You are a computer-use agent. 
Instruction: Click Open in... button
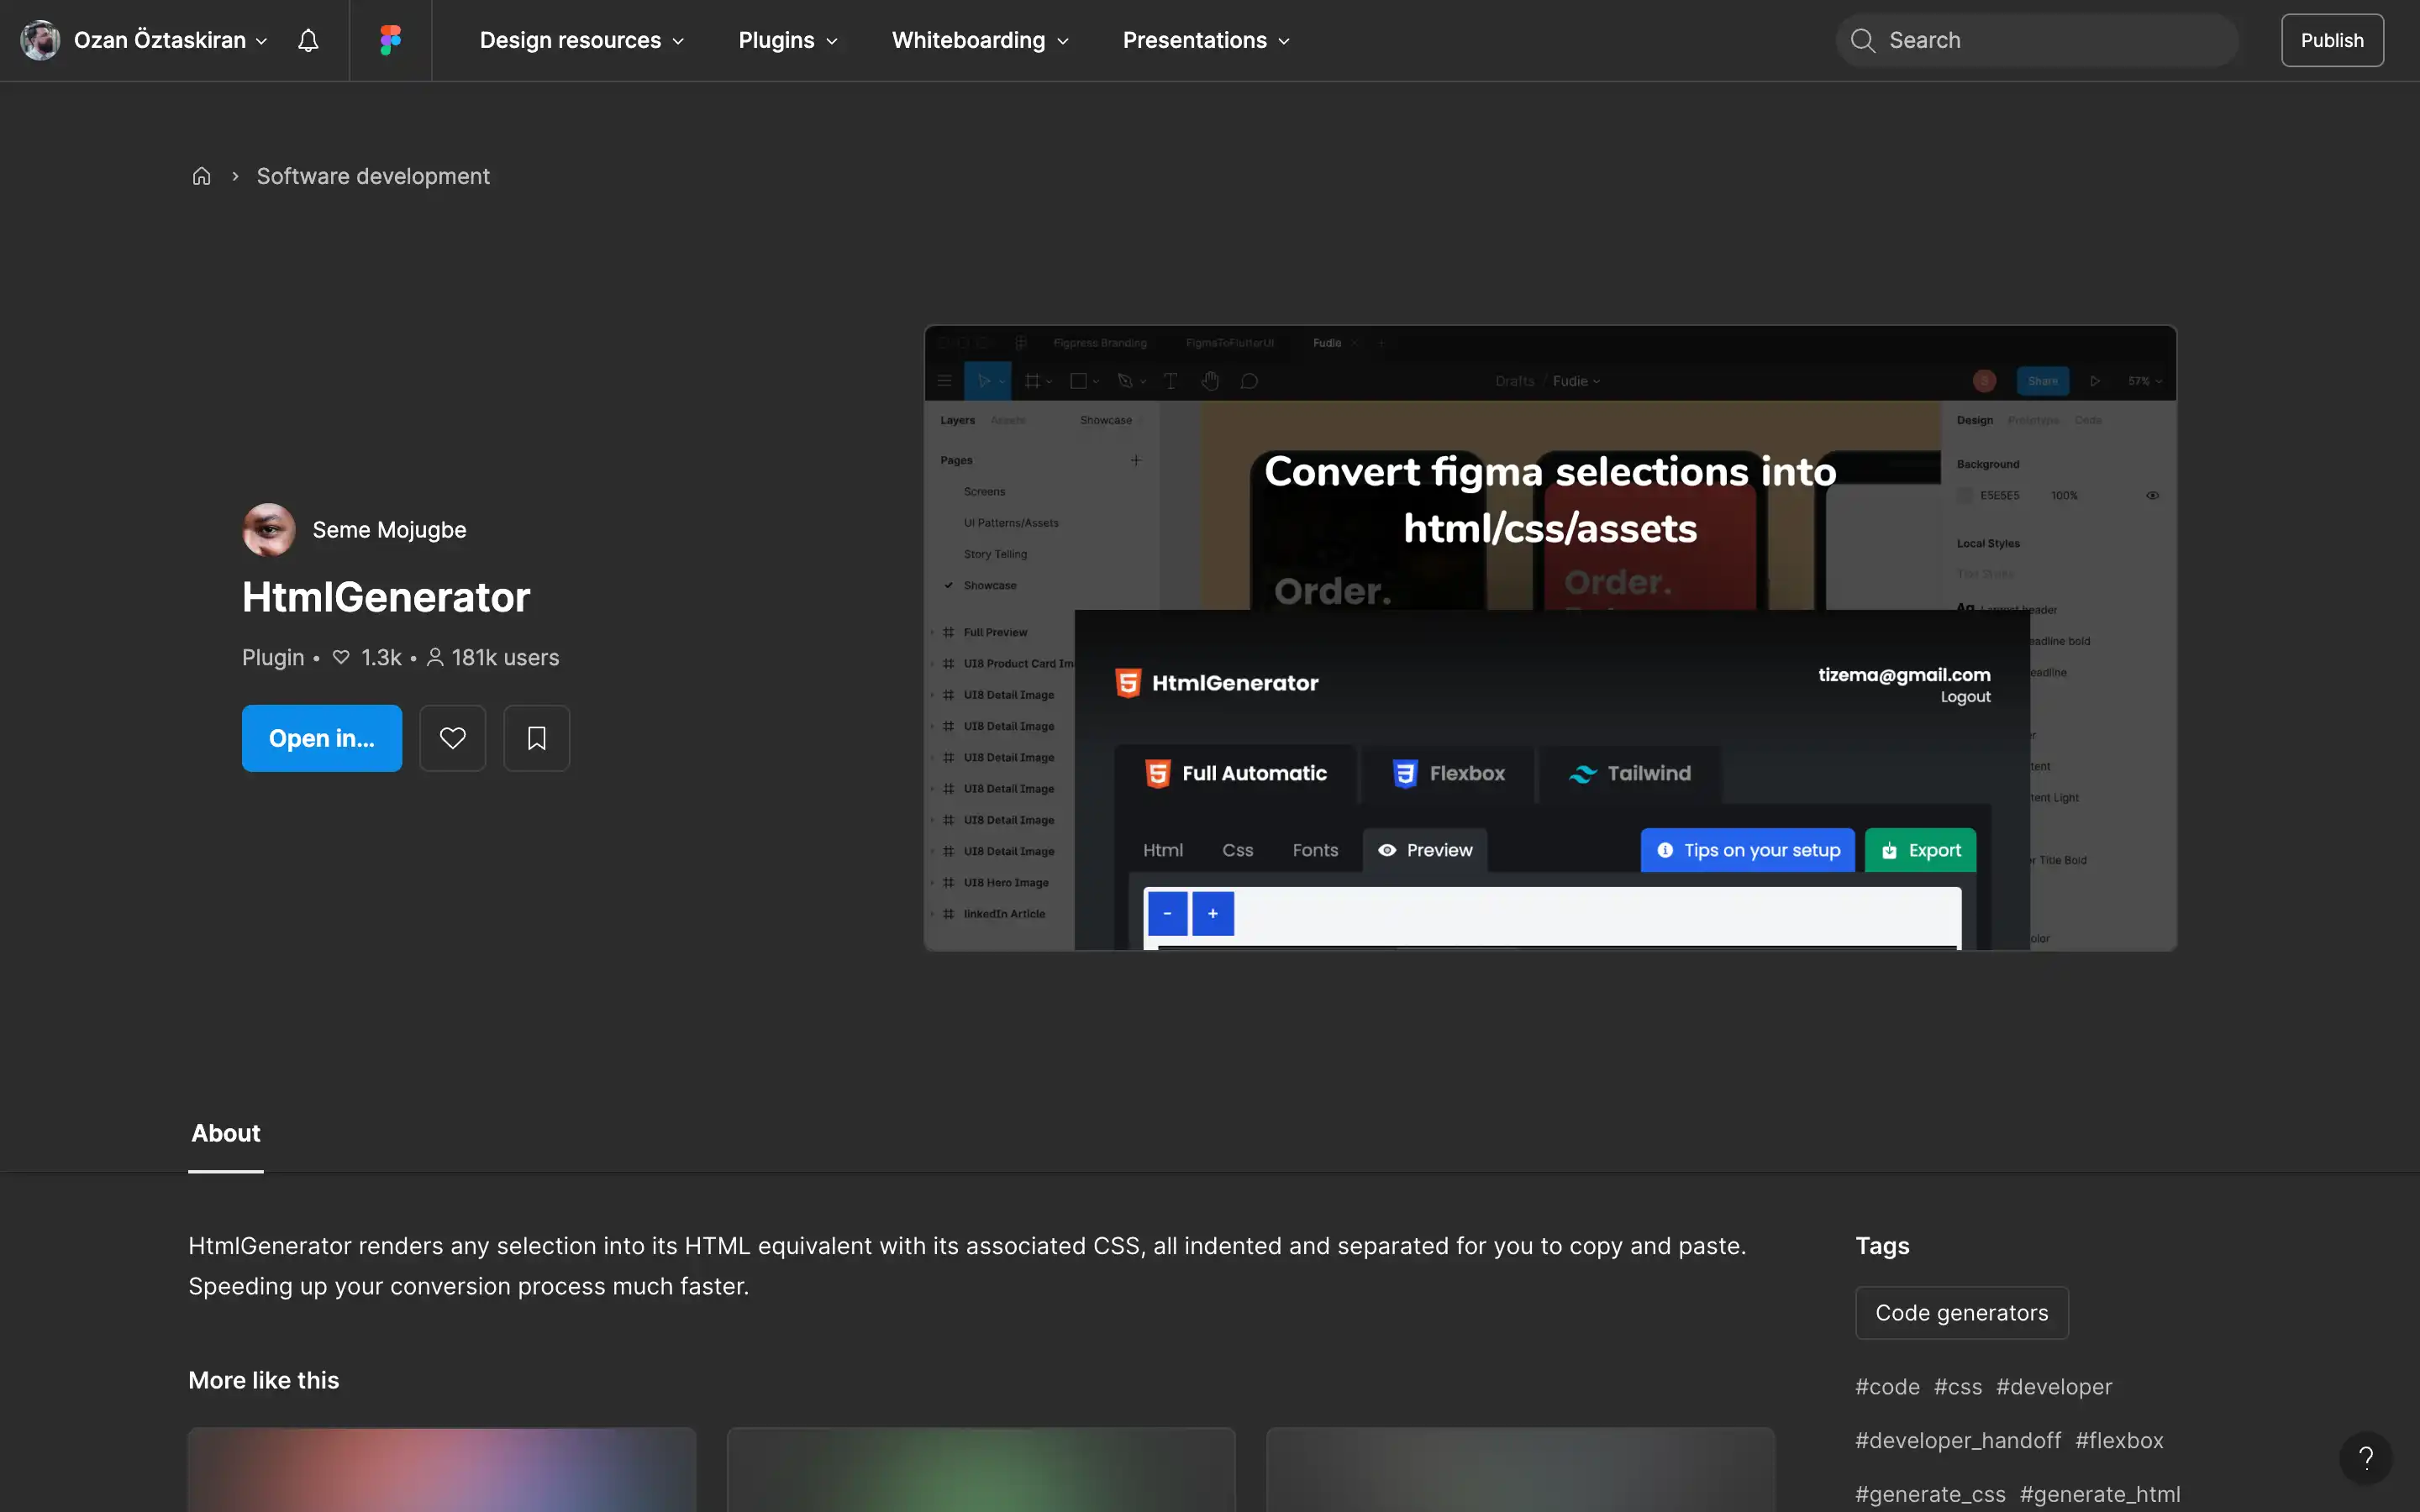point(322,738)
